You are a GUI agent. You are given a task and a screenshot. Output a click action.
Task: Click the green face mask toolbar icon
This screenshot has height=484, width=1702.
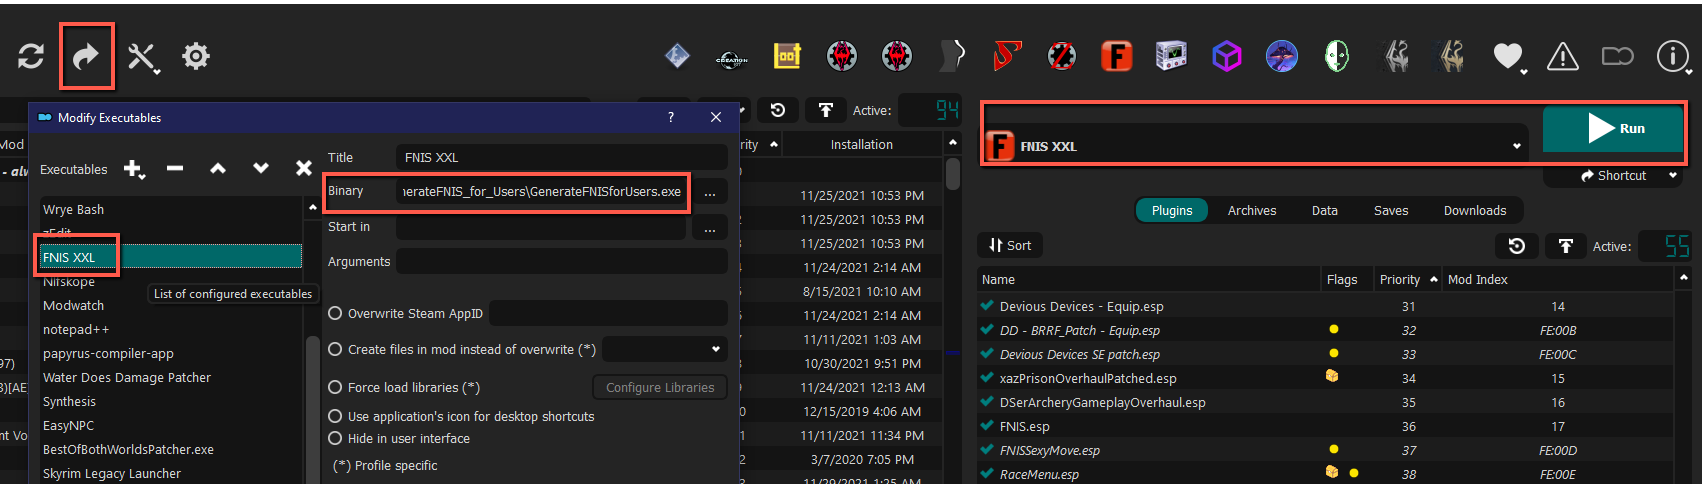(1337, 56)
